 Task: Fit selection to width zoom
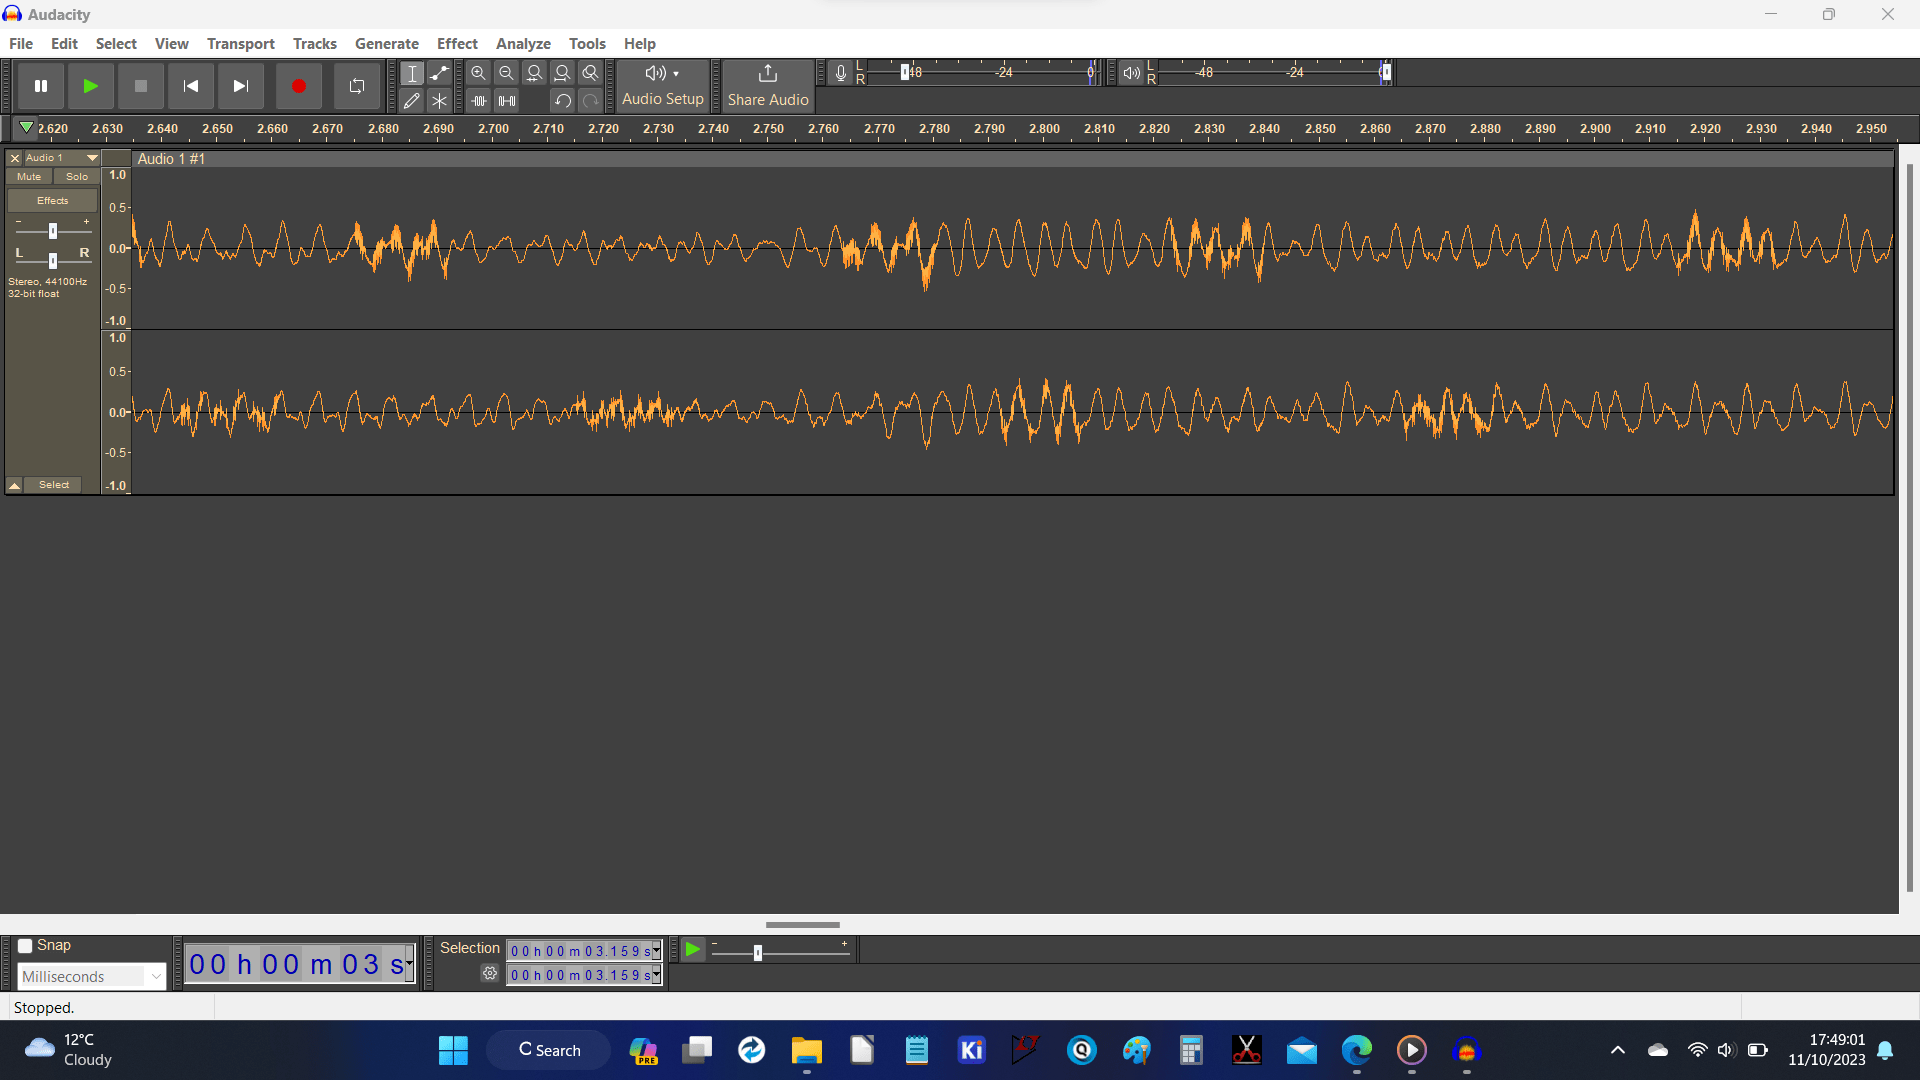click(x=535, y=73)
